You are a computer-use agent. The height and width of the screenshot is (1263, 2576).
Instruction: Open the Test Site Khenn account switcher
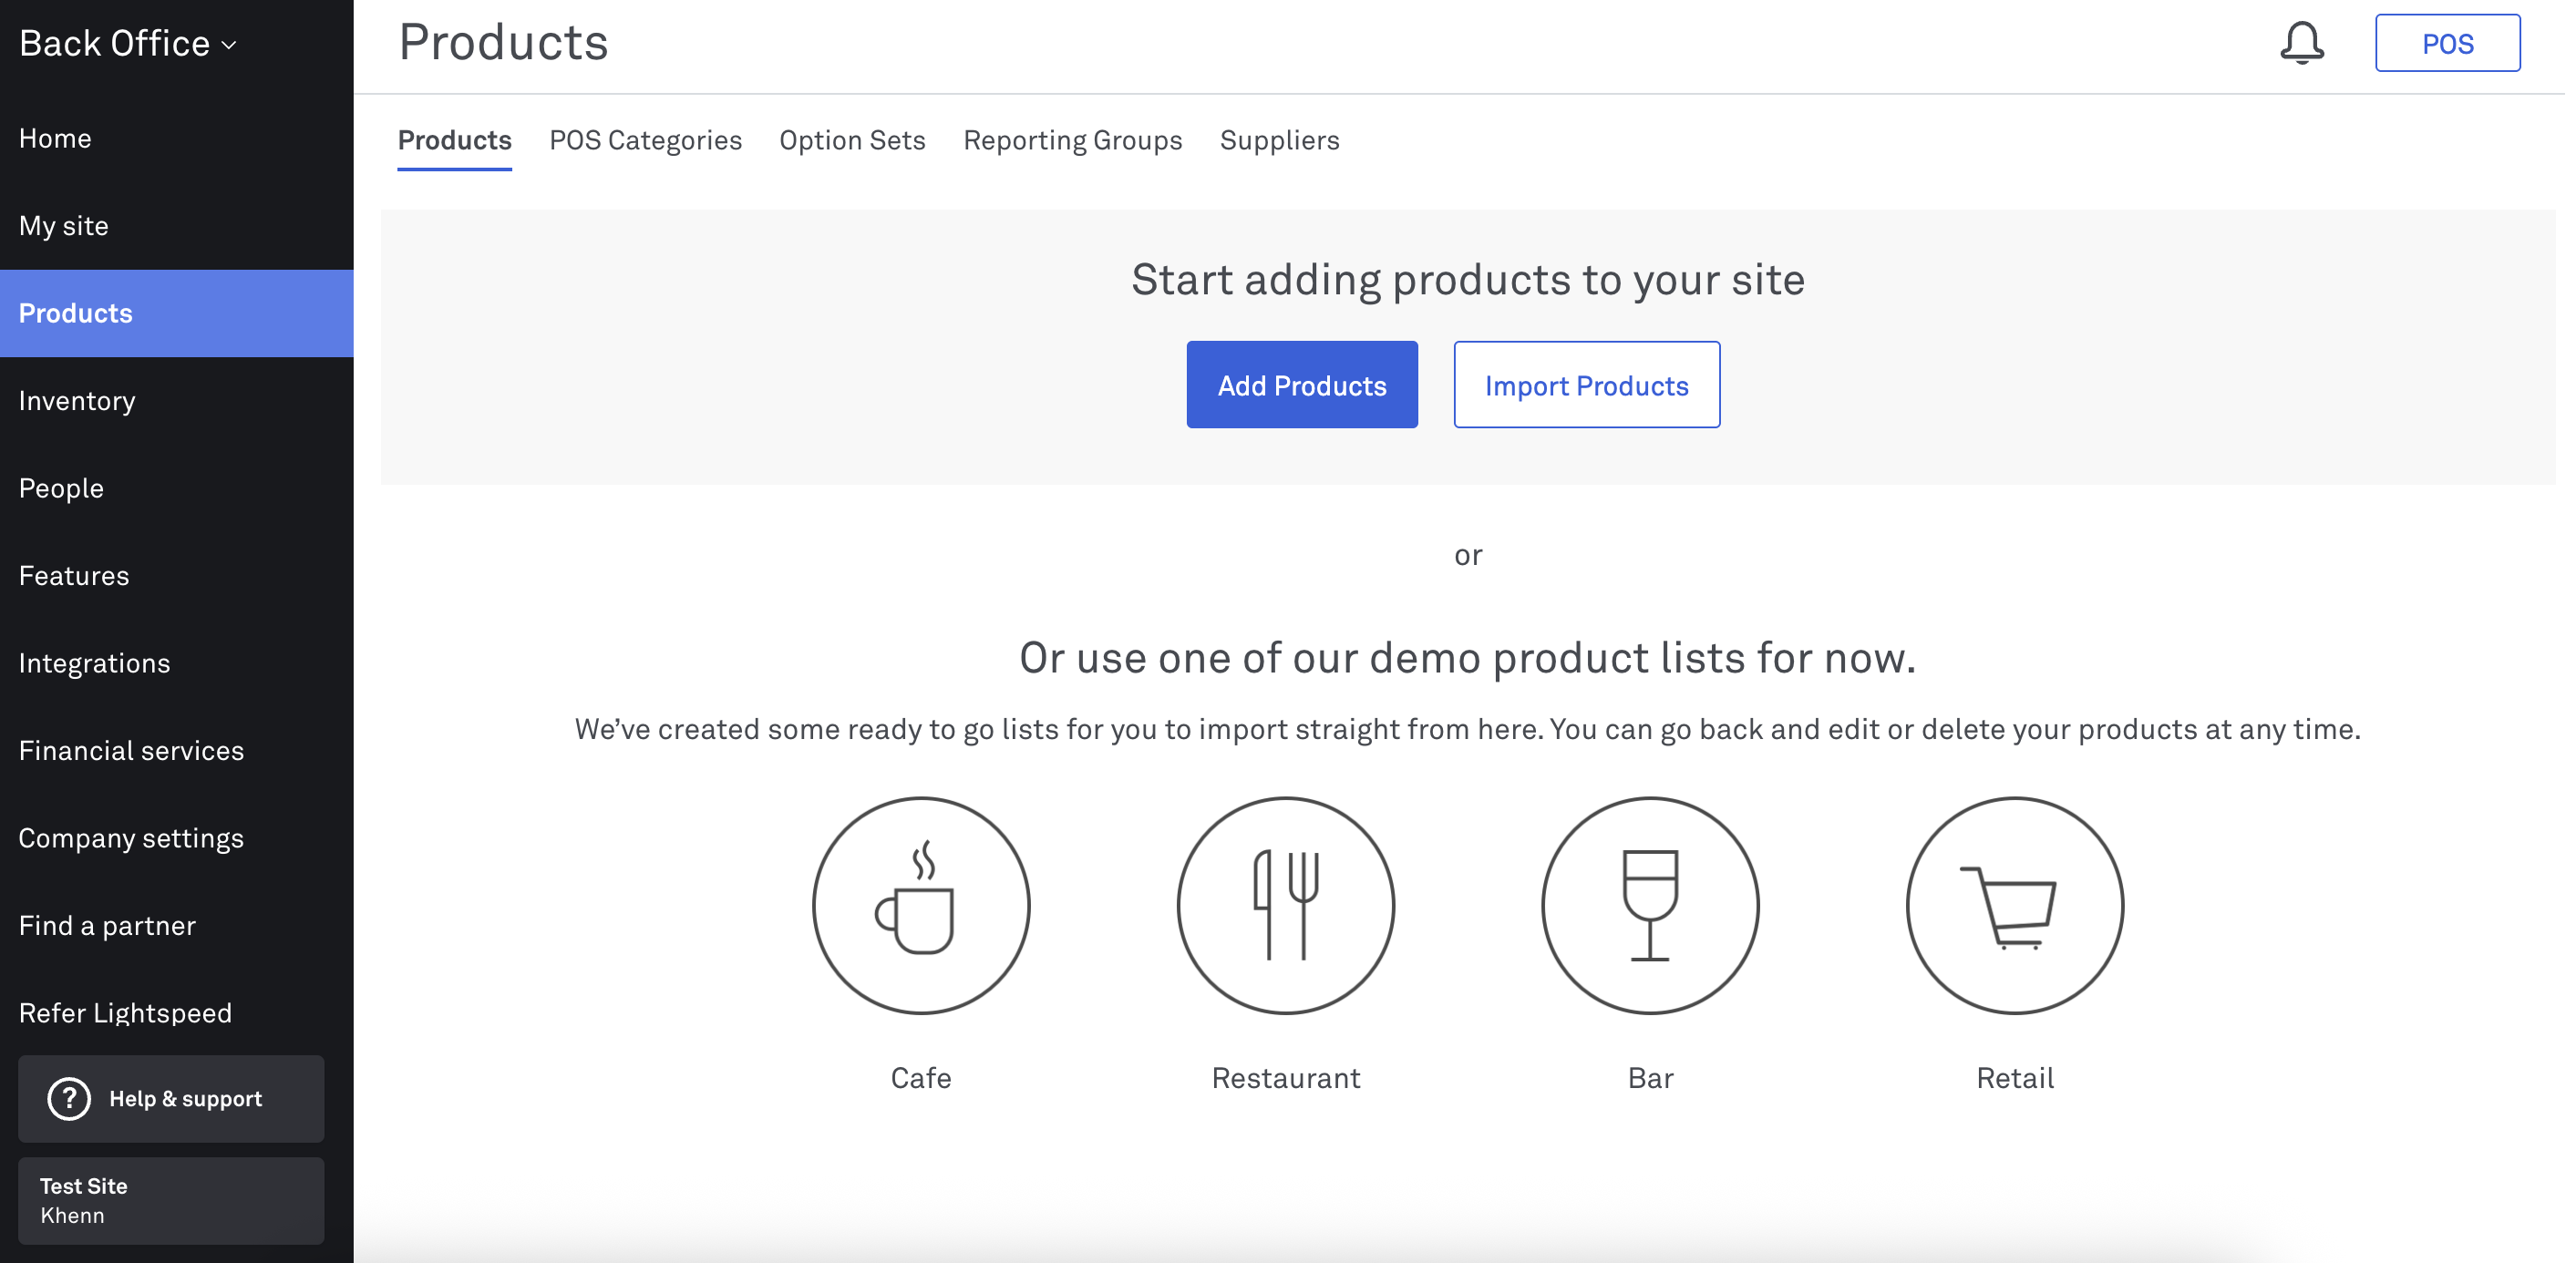[171, 1200]
